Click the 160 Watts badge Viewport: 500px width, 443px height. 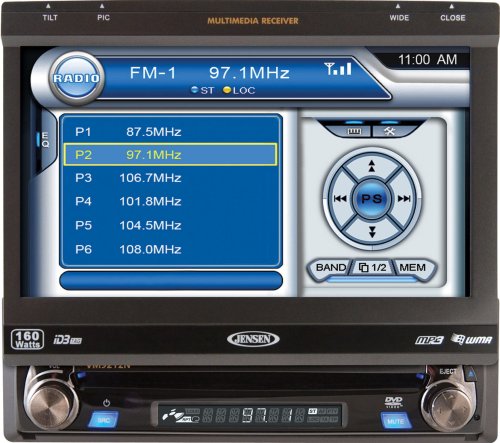click(27, 339)
